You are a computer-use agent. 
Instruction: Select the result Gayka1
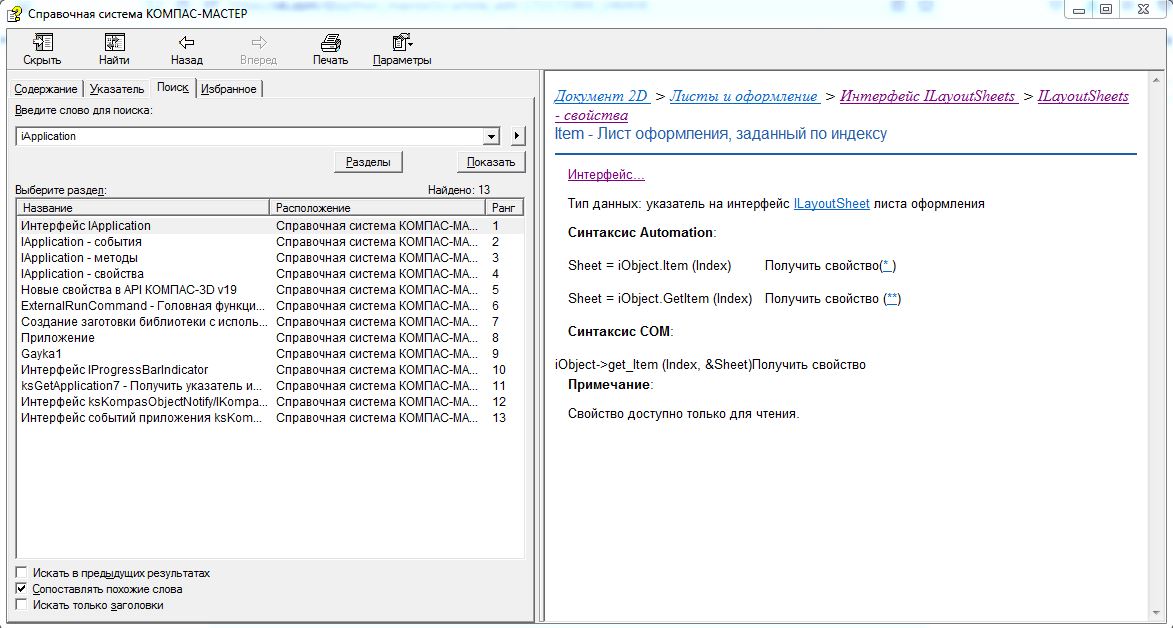(x=269, y=353)
